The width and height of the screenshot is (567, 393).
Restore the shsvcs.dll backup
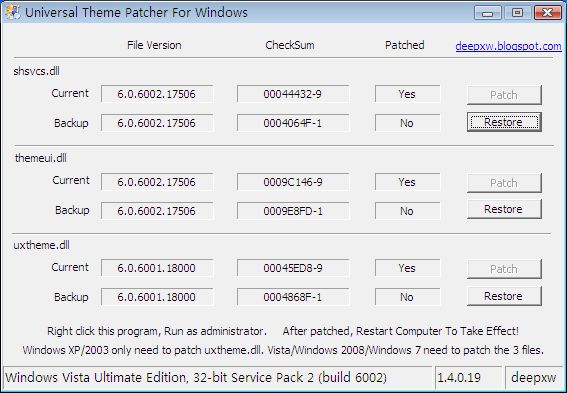click(504, 122)
